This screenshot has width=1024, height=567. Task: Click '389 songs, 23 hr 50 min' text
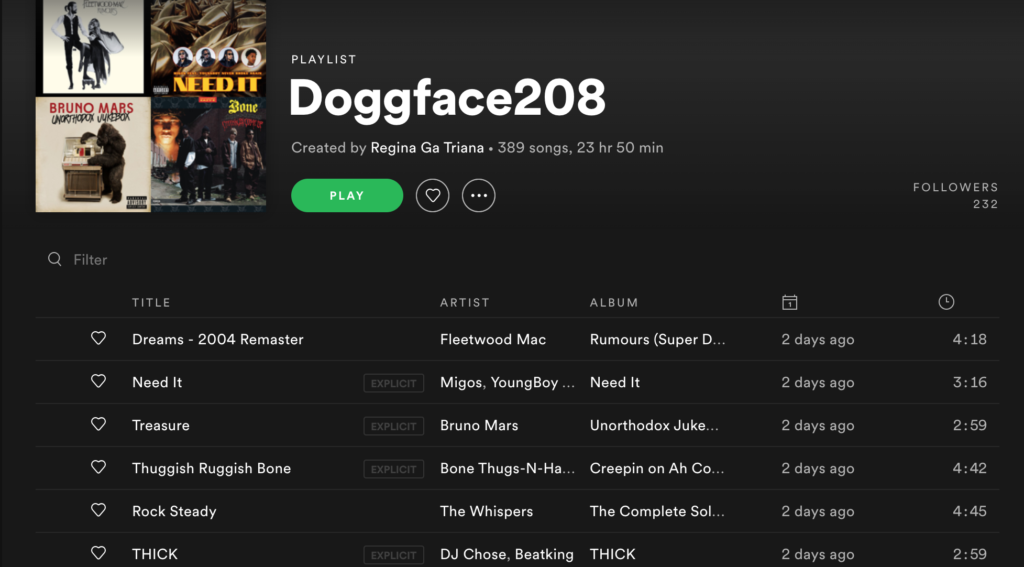(581, 148)
